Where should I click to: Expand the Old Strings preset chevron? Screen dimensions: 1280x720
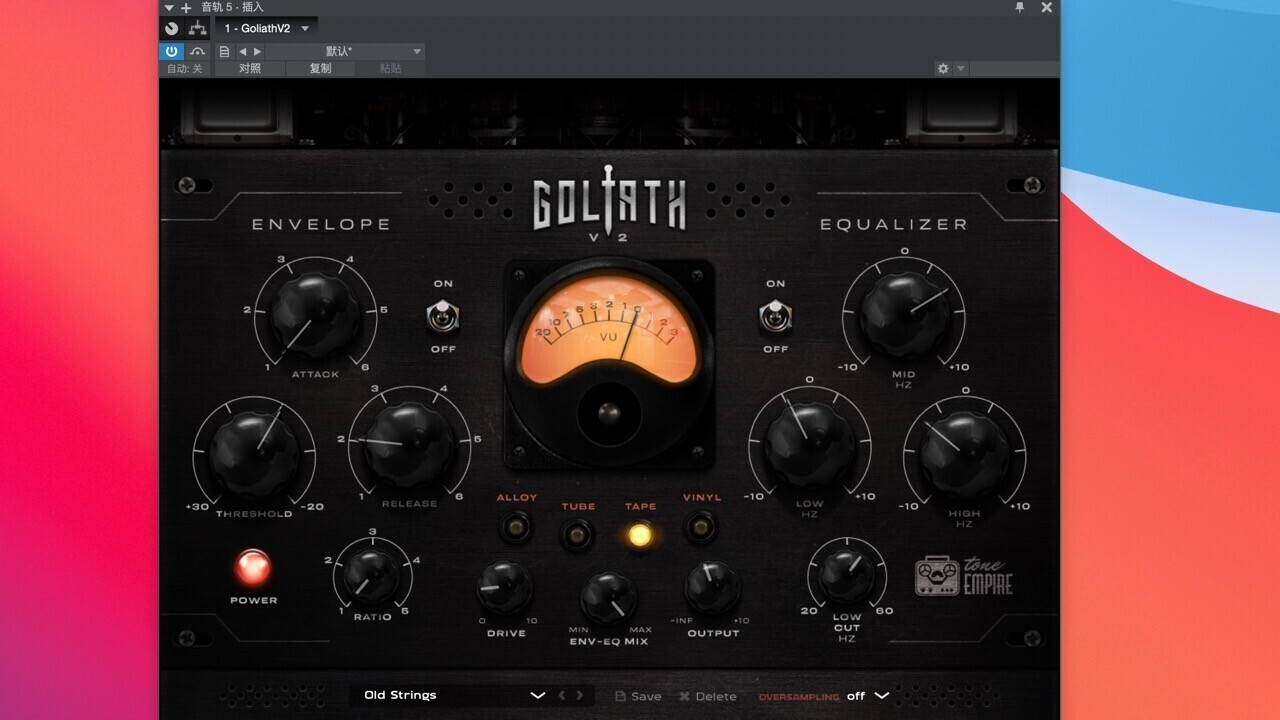click(x=537, y=696)
